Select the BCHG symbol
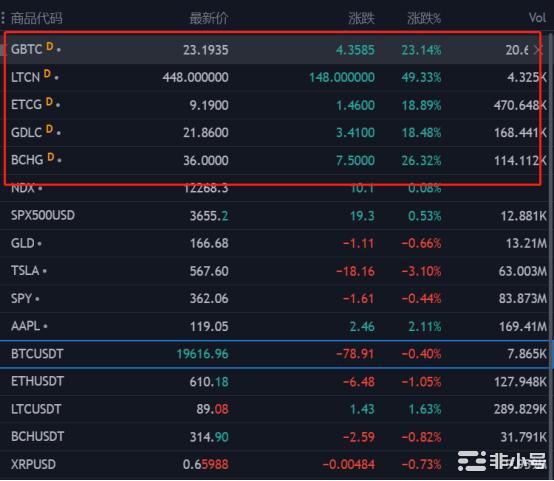Image resolution: width=554 pixels, height=481 pixels. 27,160
